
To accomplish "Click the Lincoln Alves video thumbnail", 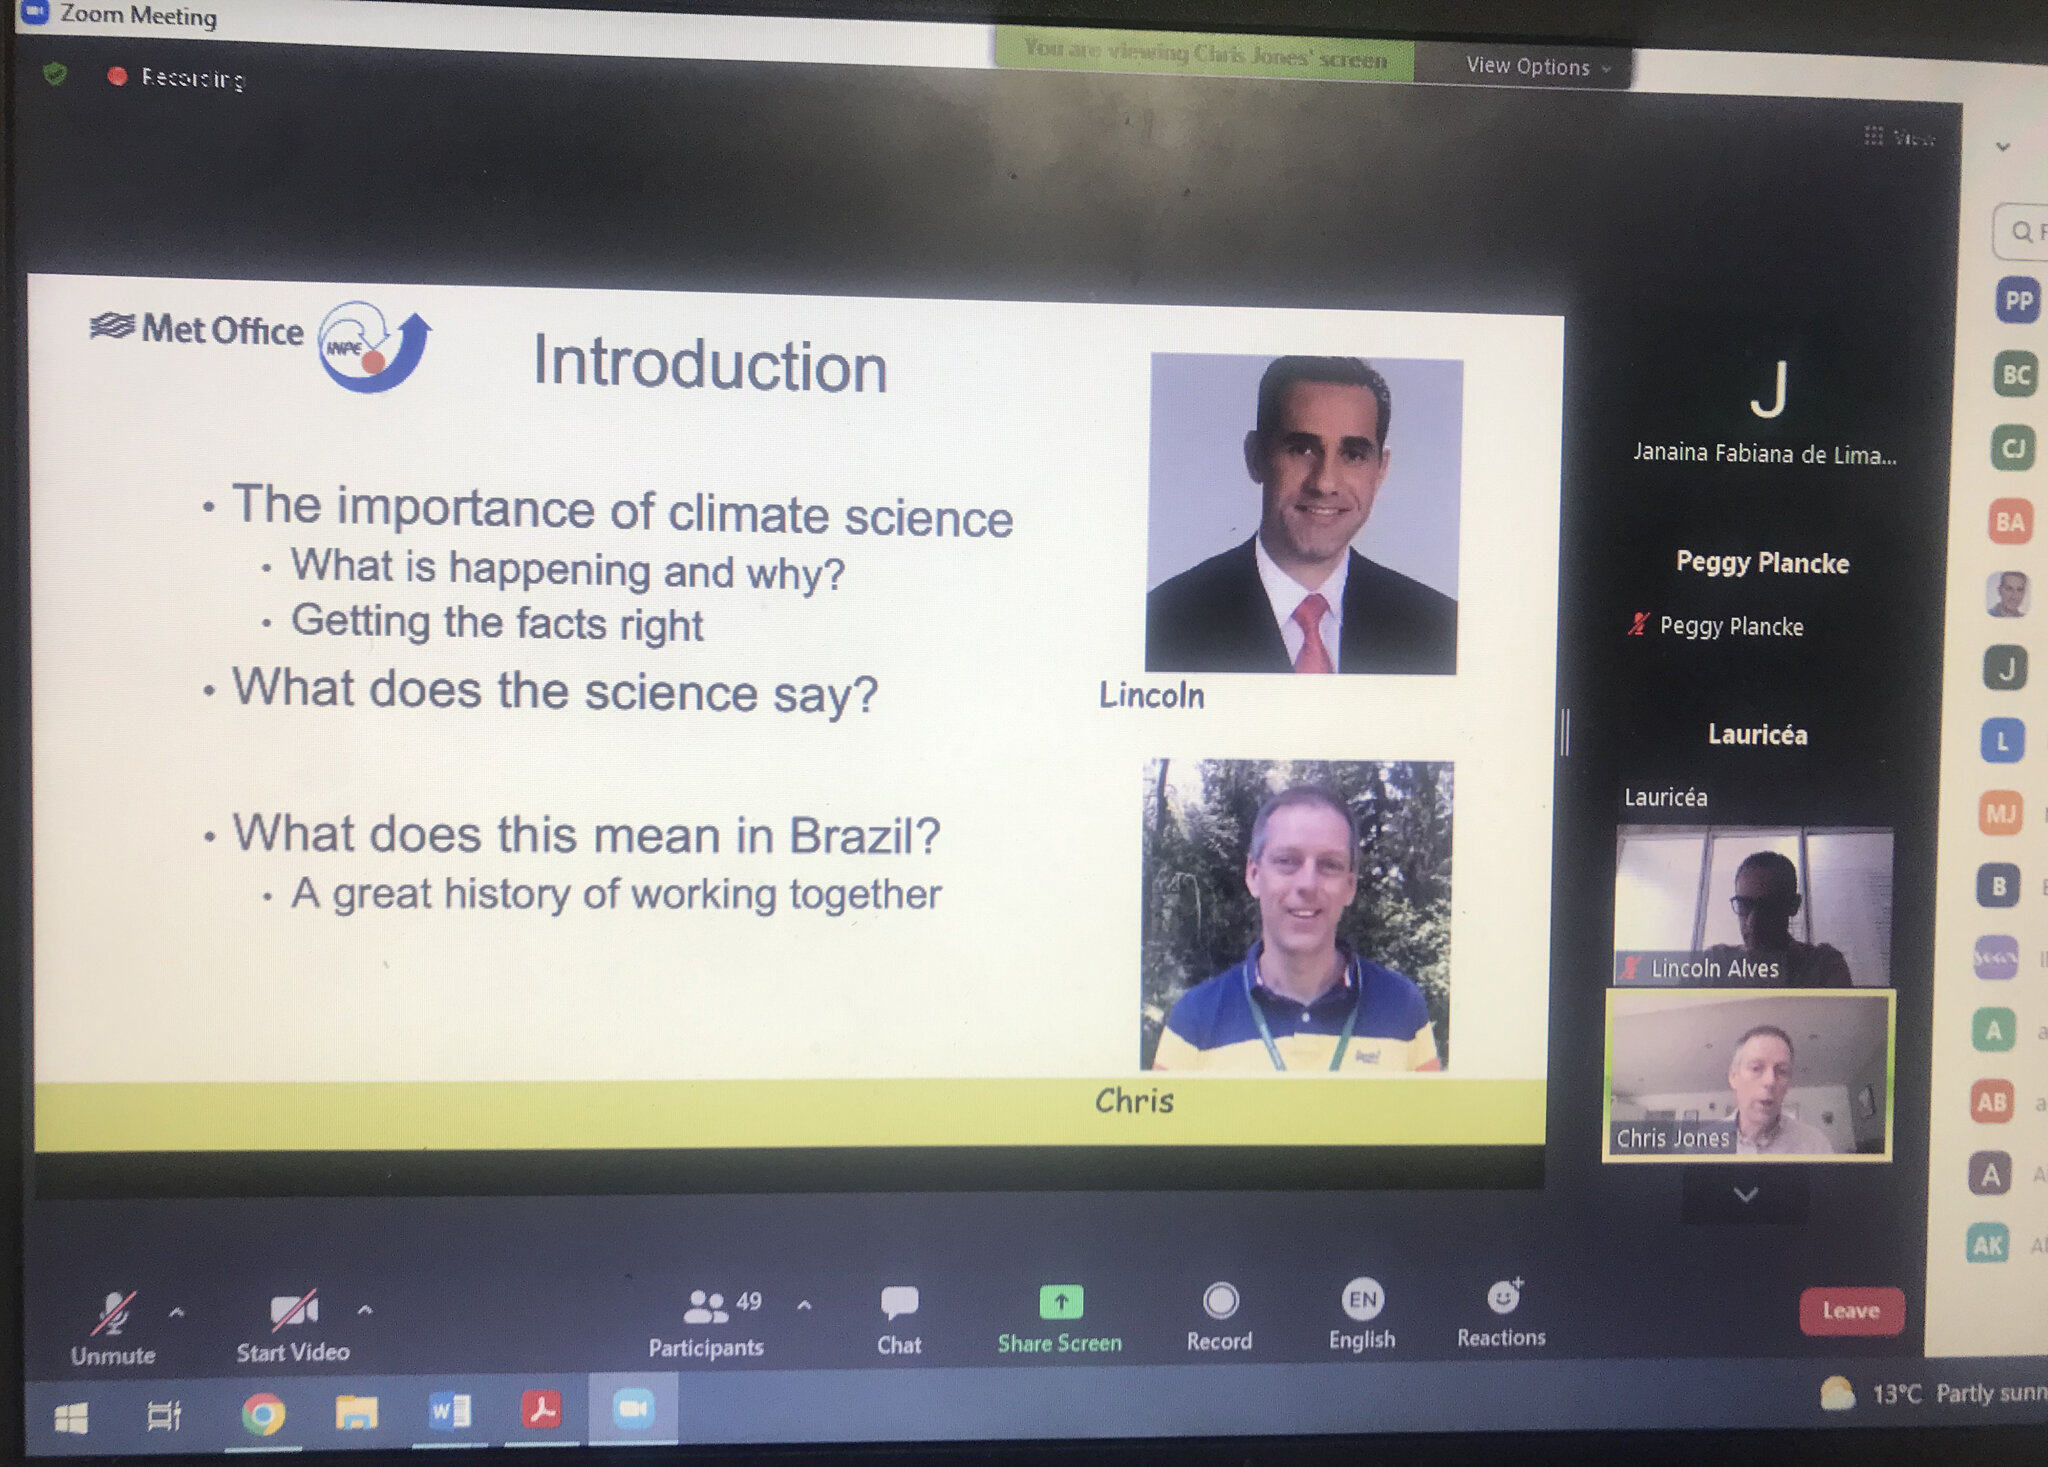I will [x=1754, y=906].
